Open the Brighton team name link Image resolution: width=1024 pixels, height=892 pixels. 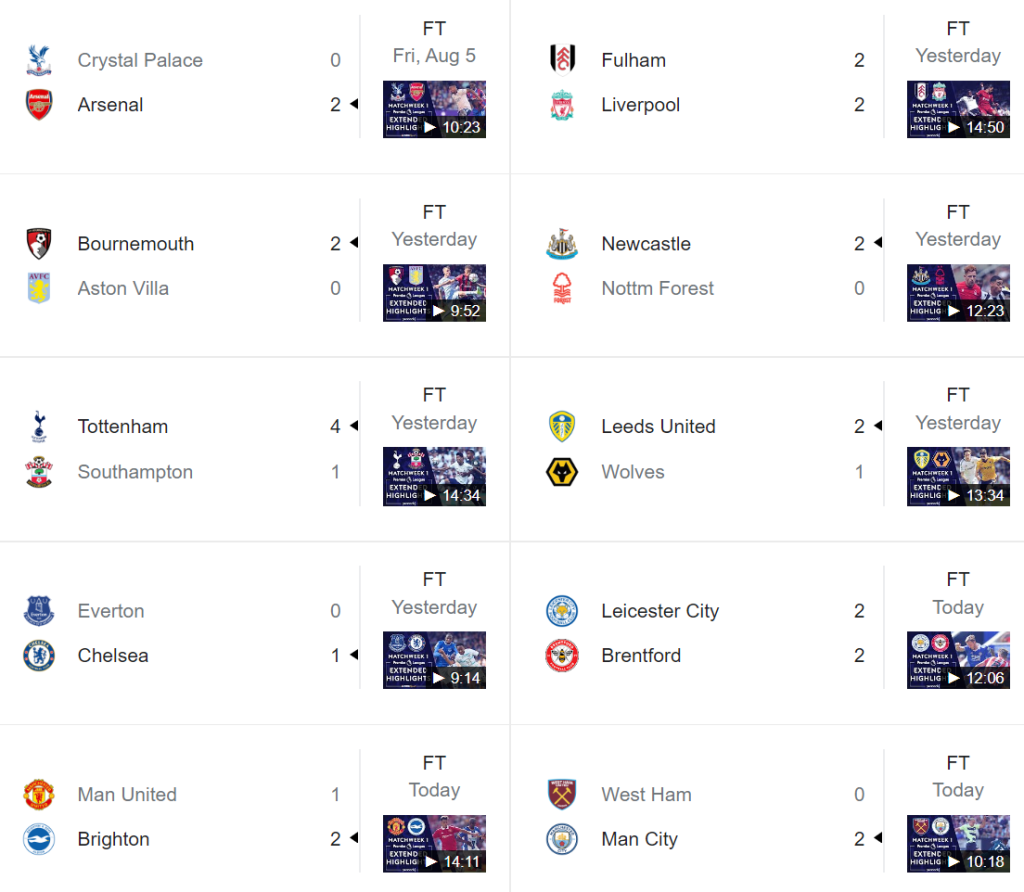point(114,839)
